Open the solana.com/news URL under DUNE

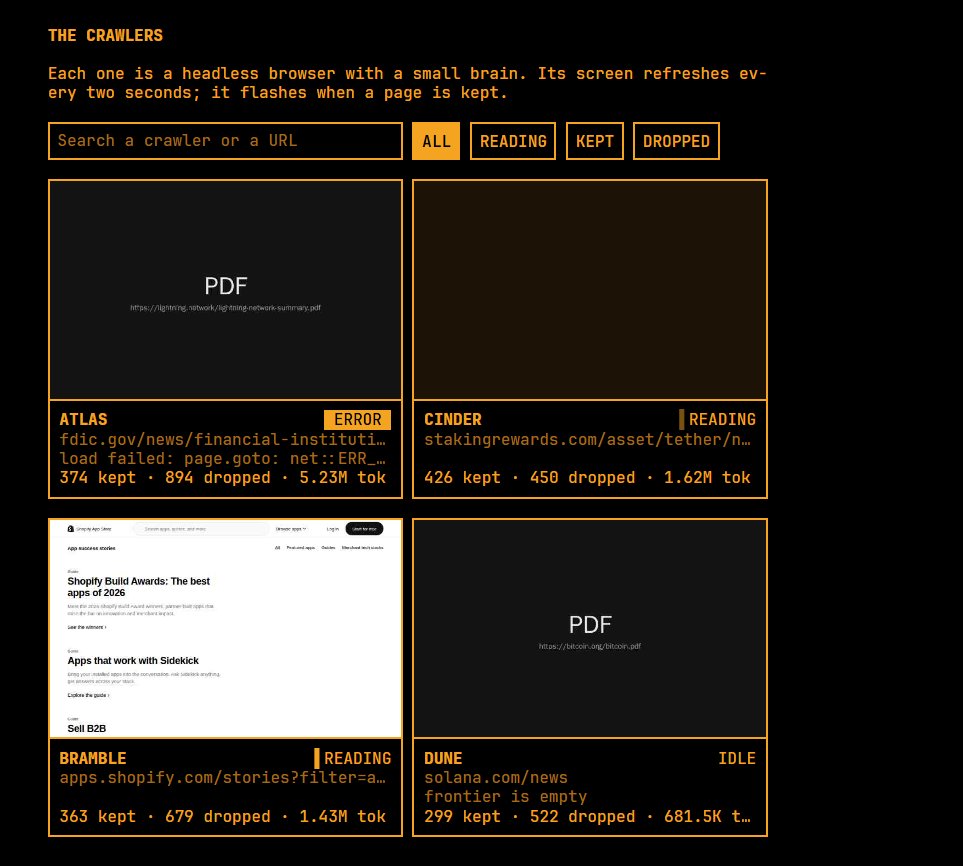click(x=496, y=778)
